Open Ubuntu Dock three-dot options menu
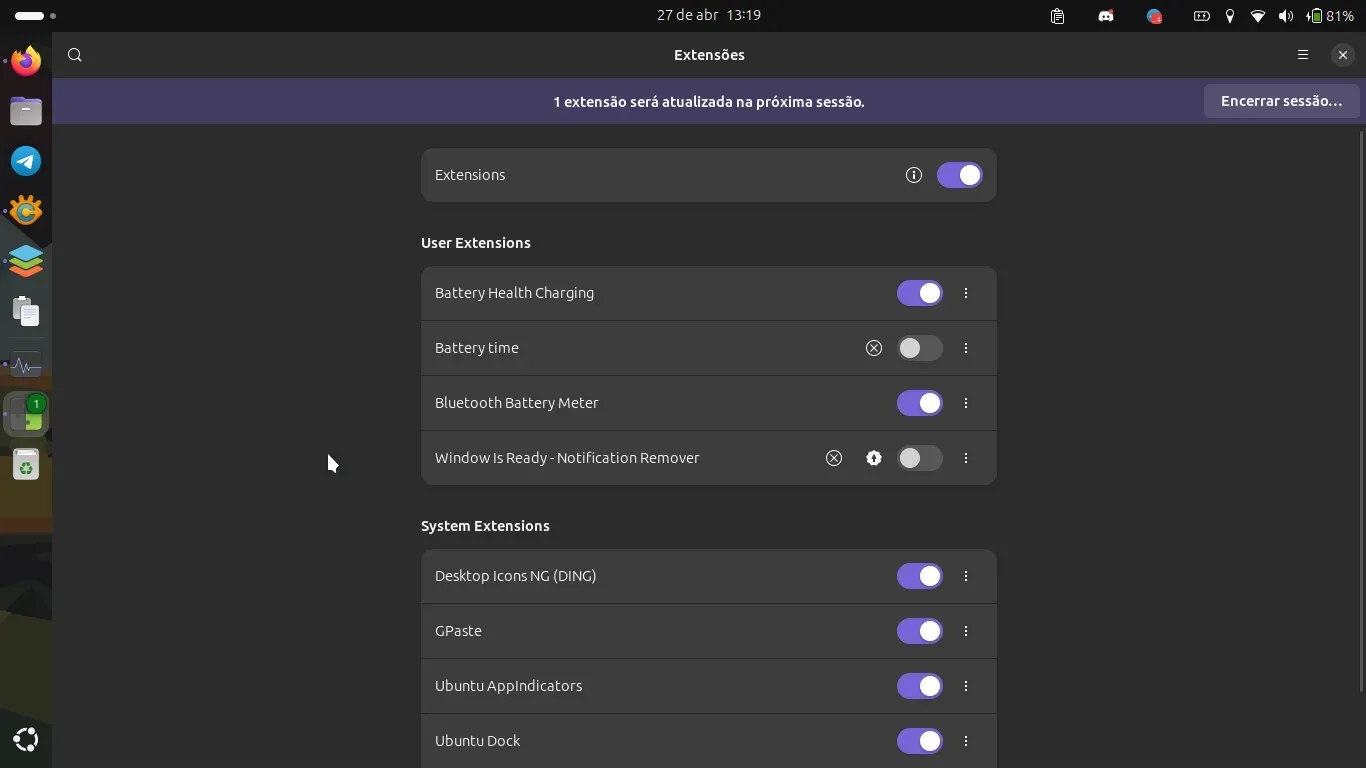Image resolution: width=1366 pixels, height=768 pixels. click(x=965, y=741)
